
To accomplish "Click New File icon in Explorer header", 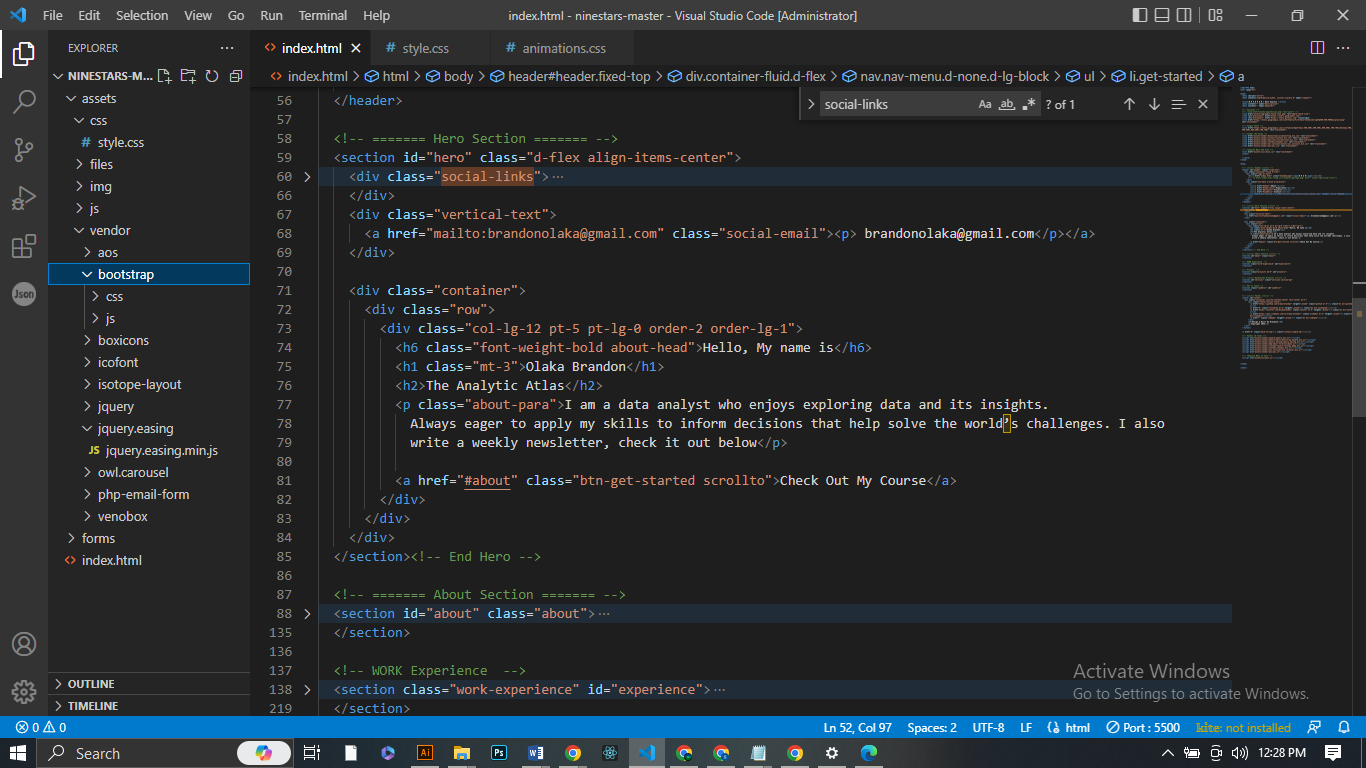I will (164, 76).
